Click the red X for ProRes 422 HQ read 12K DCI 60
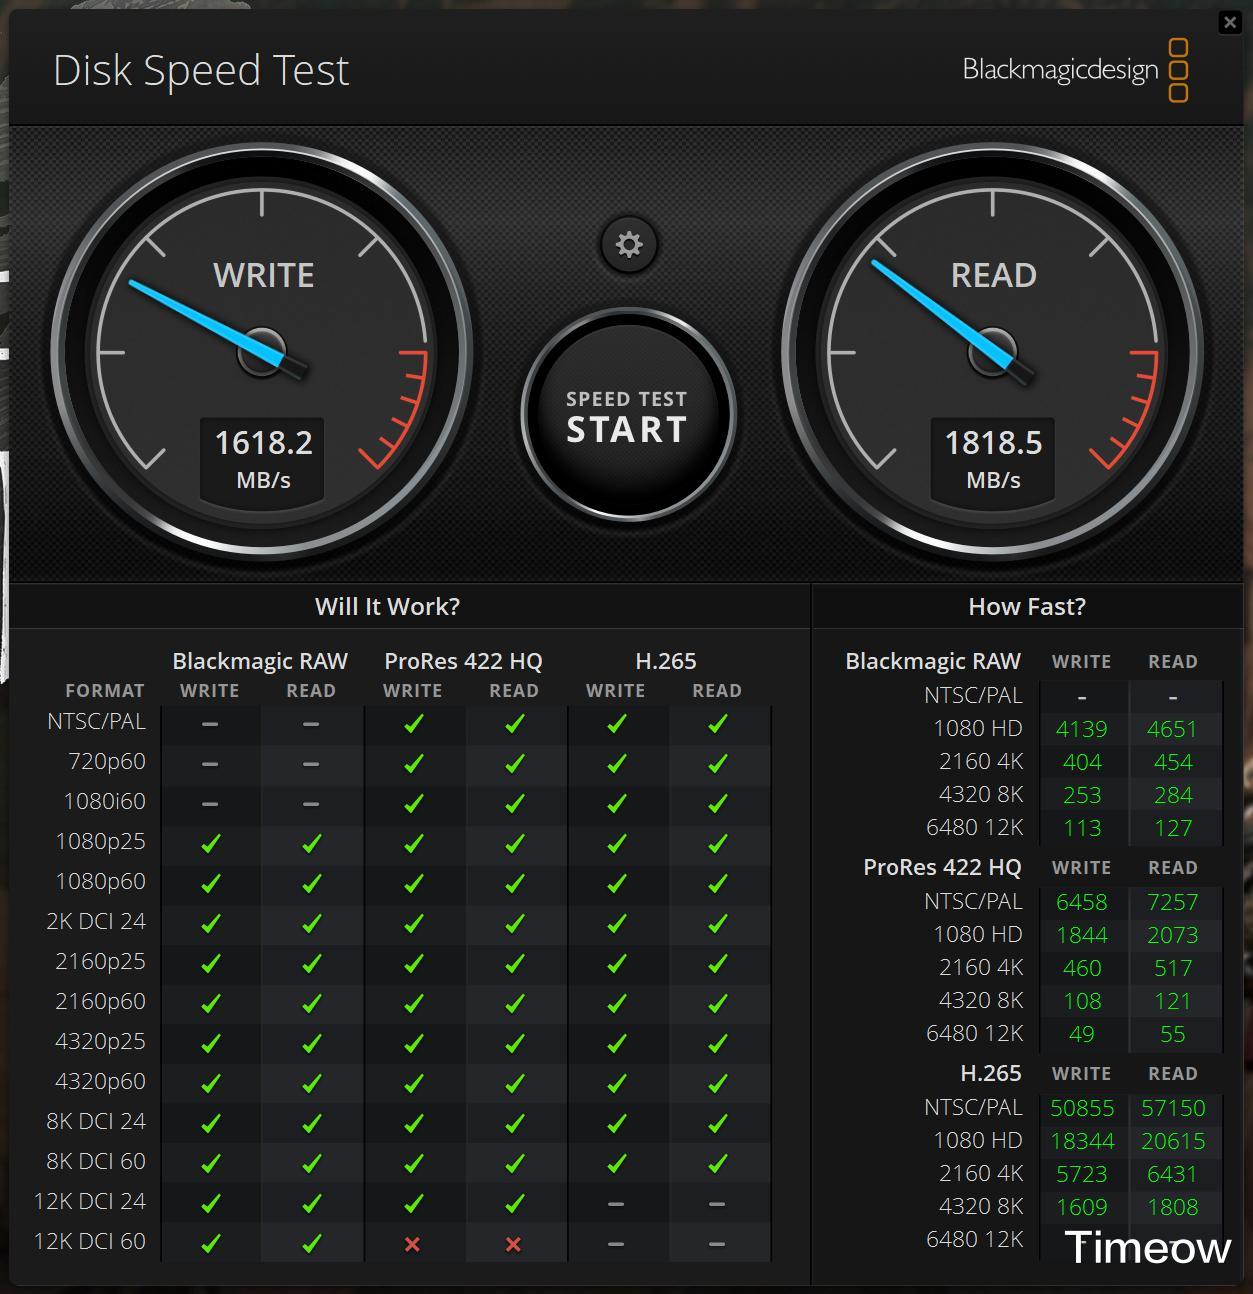Screen dimensions: 1253x1294 click(x=513, y=1244)
